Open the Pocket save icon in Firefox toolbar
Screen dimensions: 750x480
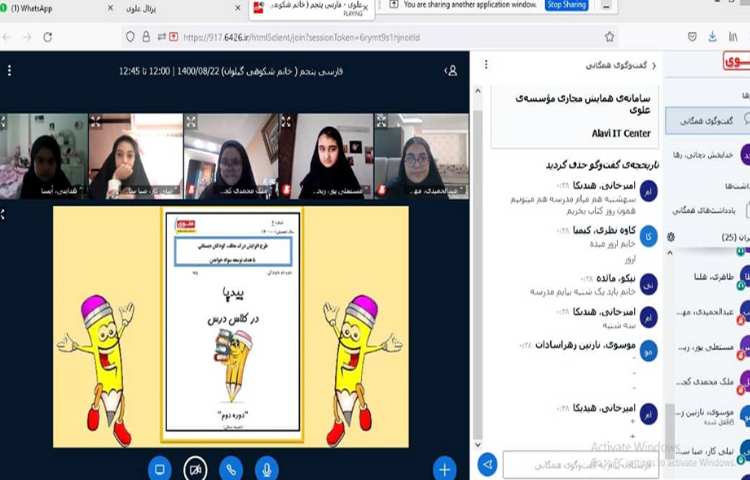pos(692,37)
